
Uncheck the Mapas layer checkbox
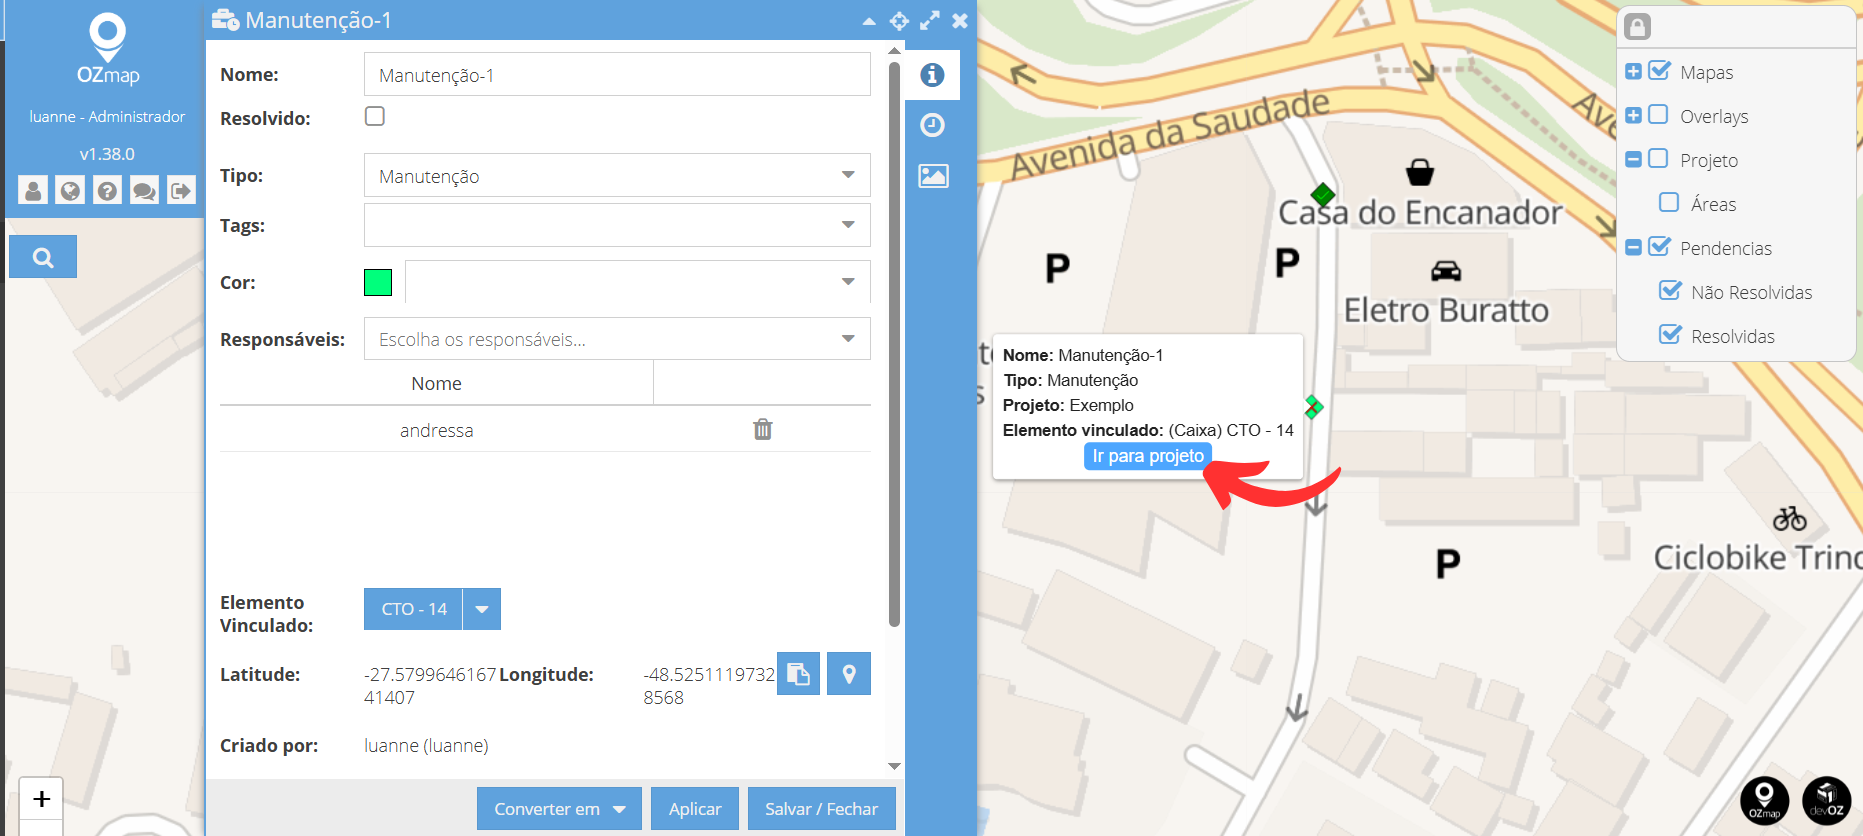[1659, 71]
